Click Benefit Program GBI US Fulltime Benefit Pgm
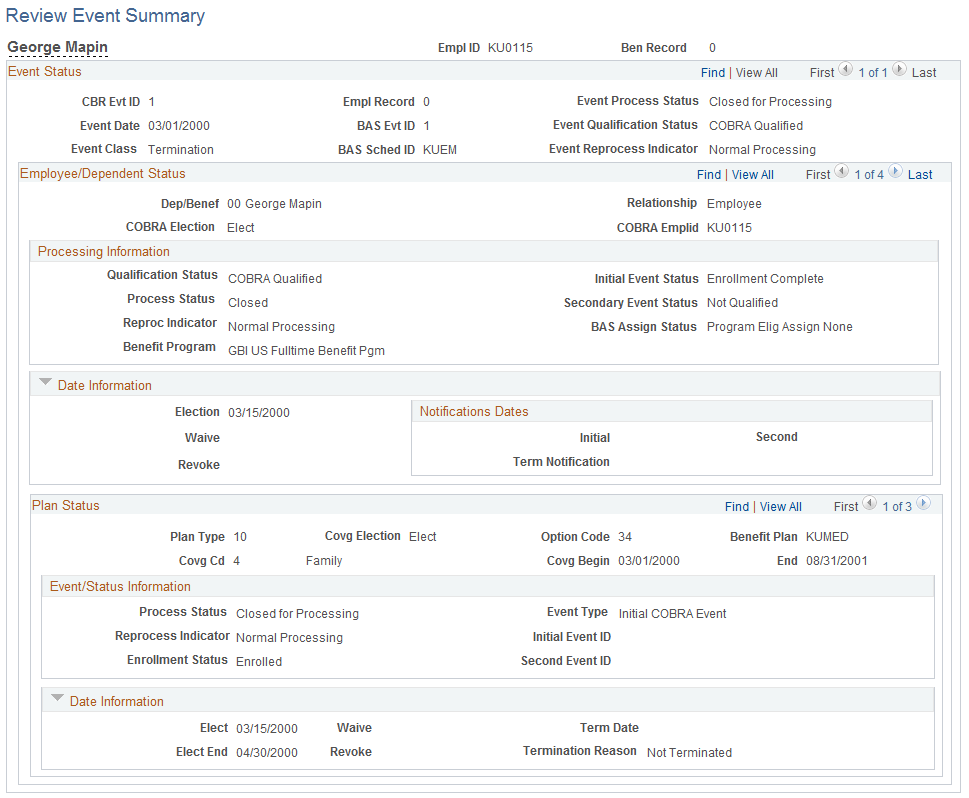The image size is (969, 798). click(306, 350)
